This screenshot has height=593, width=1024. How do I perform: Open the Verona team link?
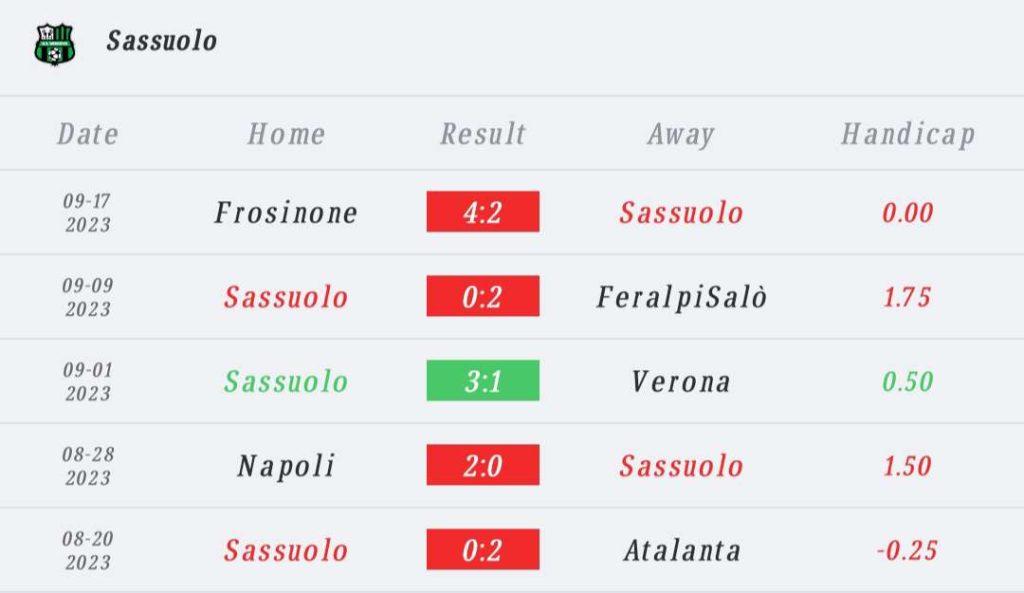[x=681, y=381]
